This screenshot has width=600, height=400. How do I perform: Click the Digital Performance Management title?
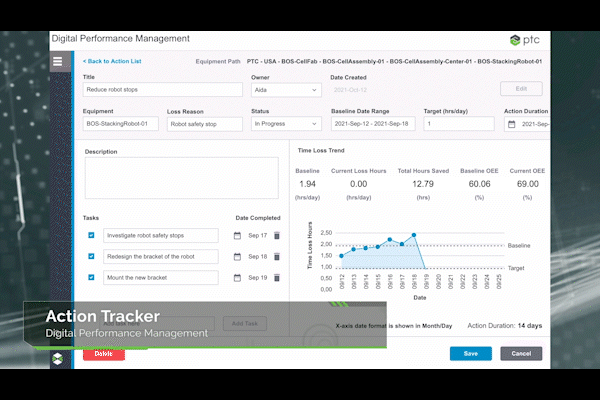coord(121,39)
